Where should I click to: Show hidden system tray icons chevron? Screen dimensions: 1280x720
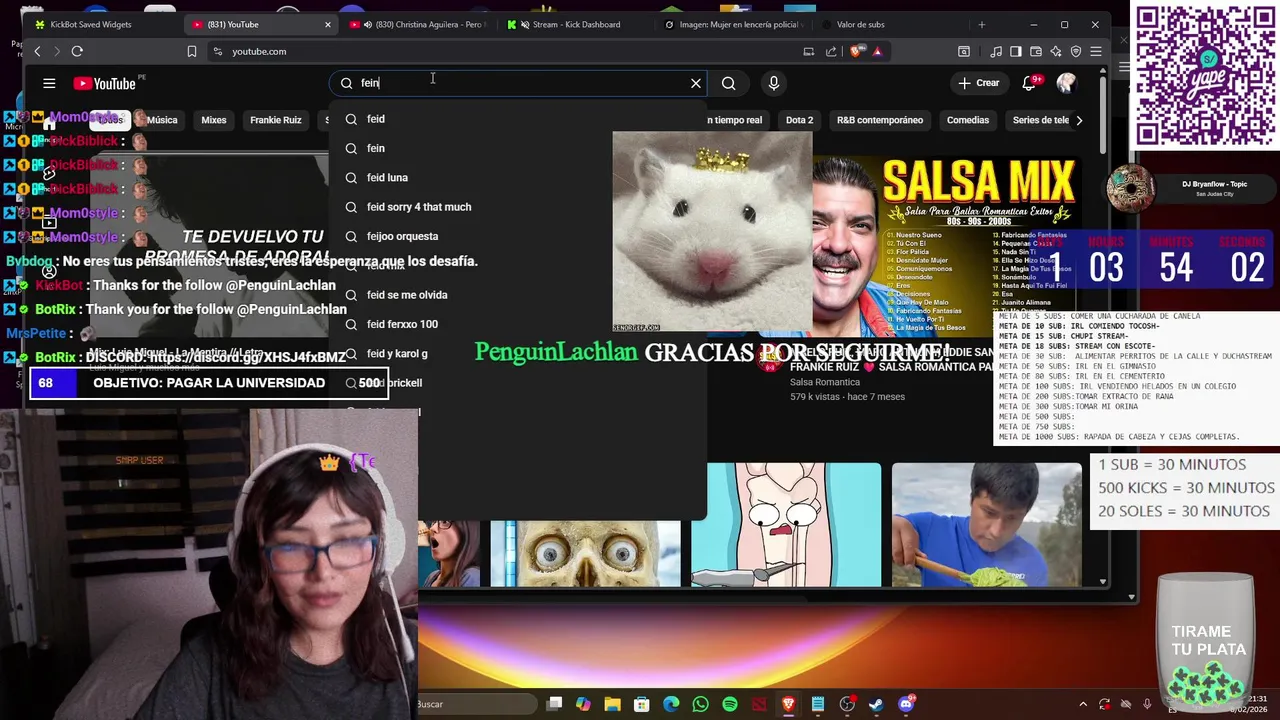coord(1083,704)
